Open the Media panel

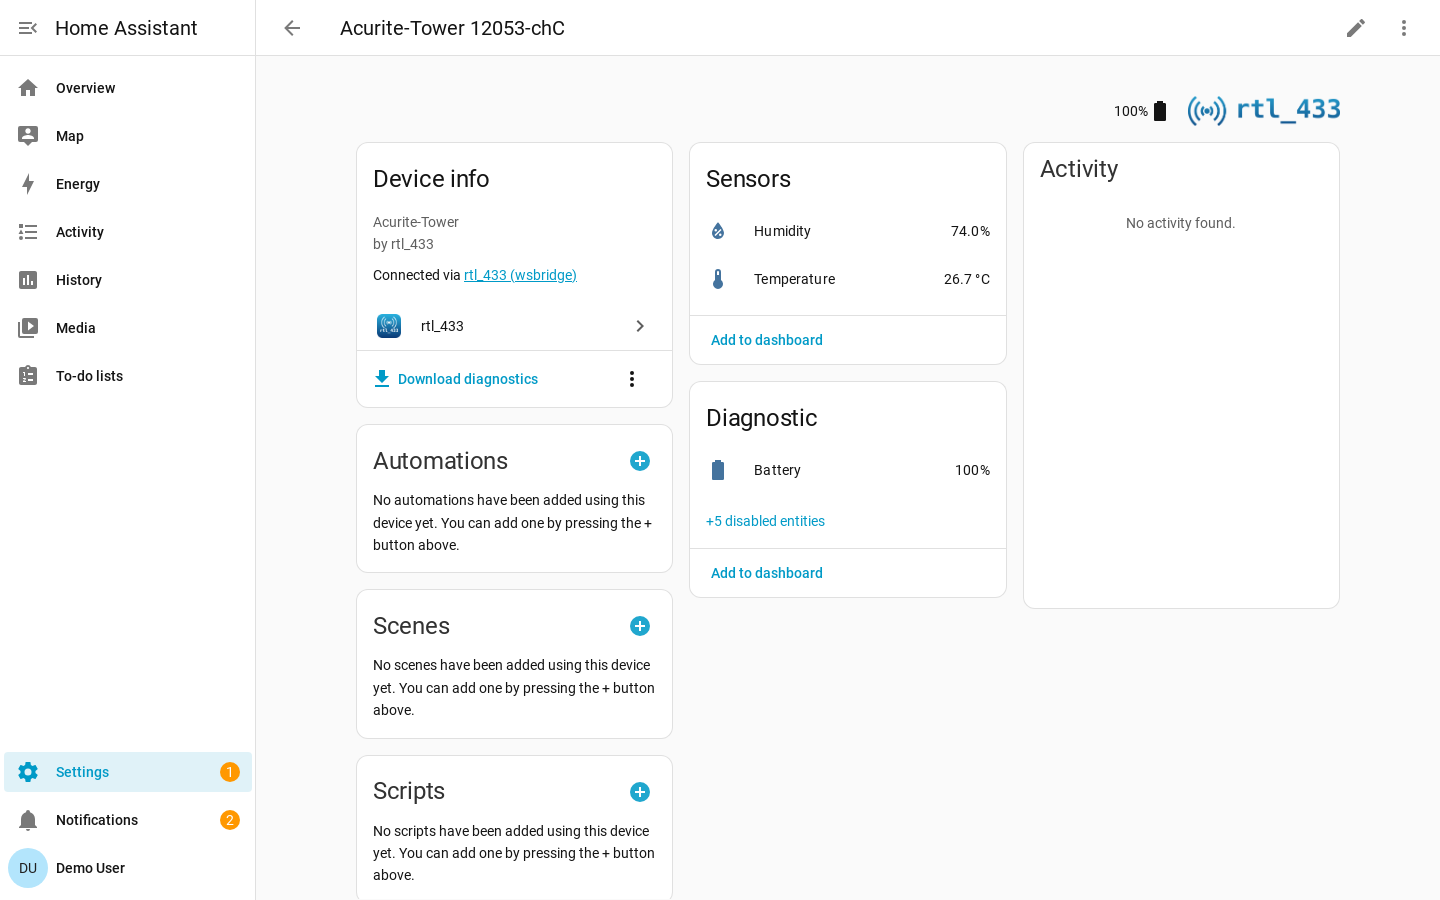(128, 328)
